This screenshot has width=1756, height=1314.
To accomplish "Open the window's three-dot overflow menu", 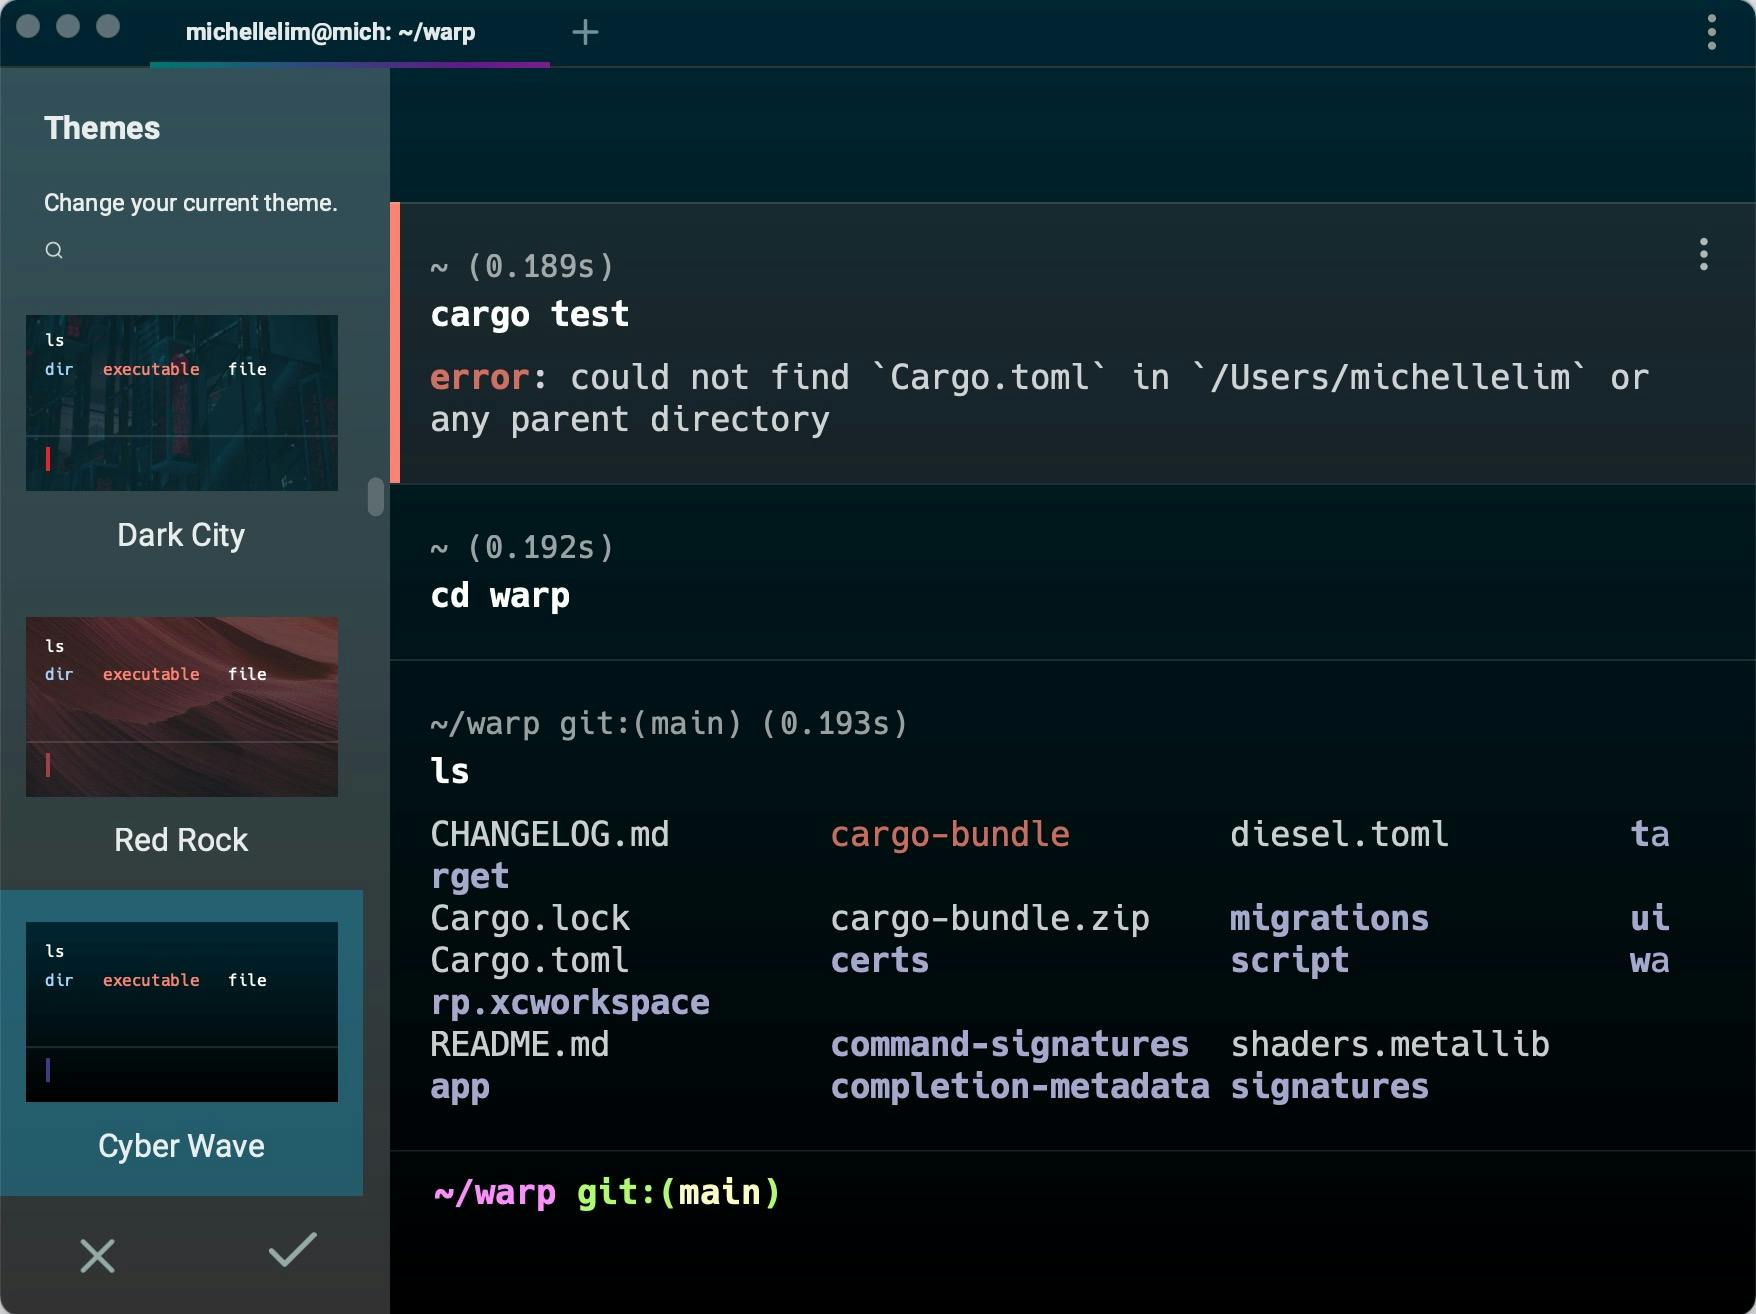I will tap(1712, 32).
